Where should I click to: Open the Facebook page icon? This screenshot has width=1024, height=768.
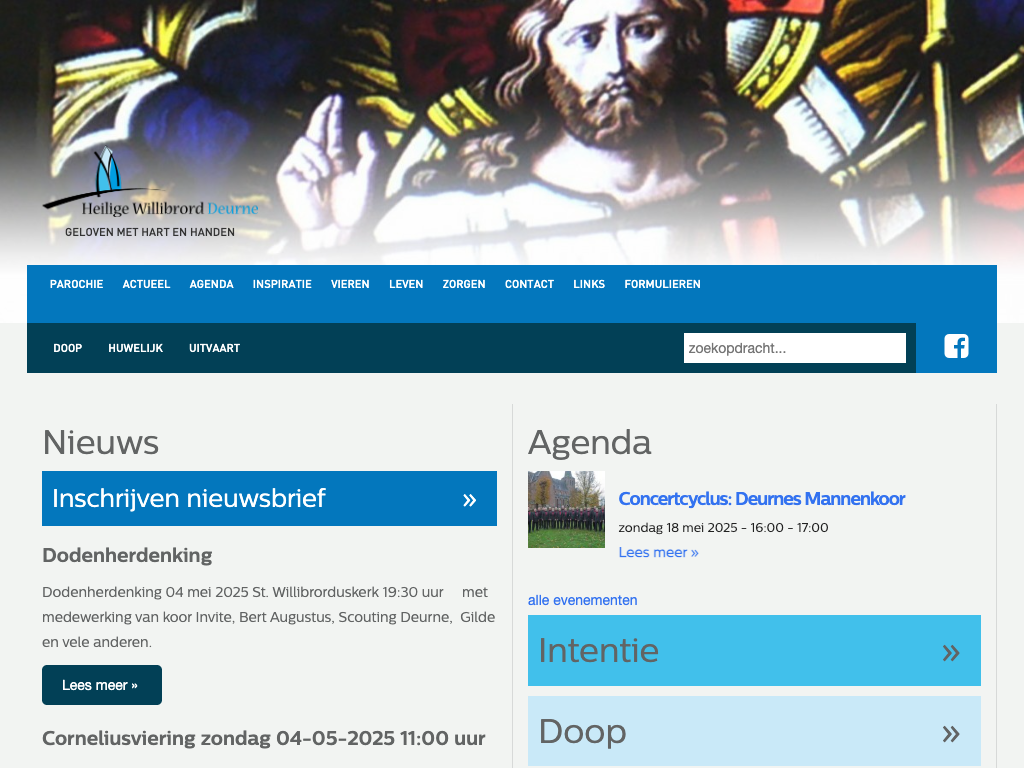[x=956, y=347]
